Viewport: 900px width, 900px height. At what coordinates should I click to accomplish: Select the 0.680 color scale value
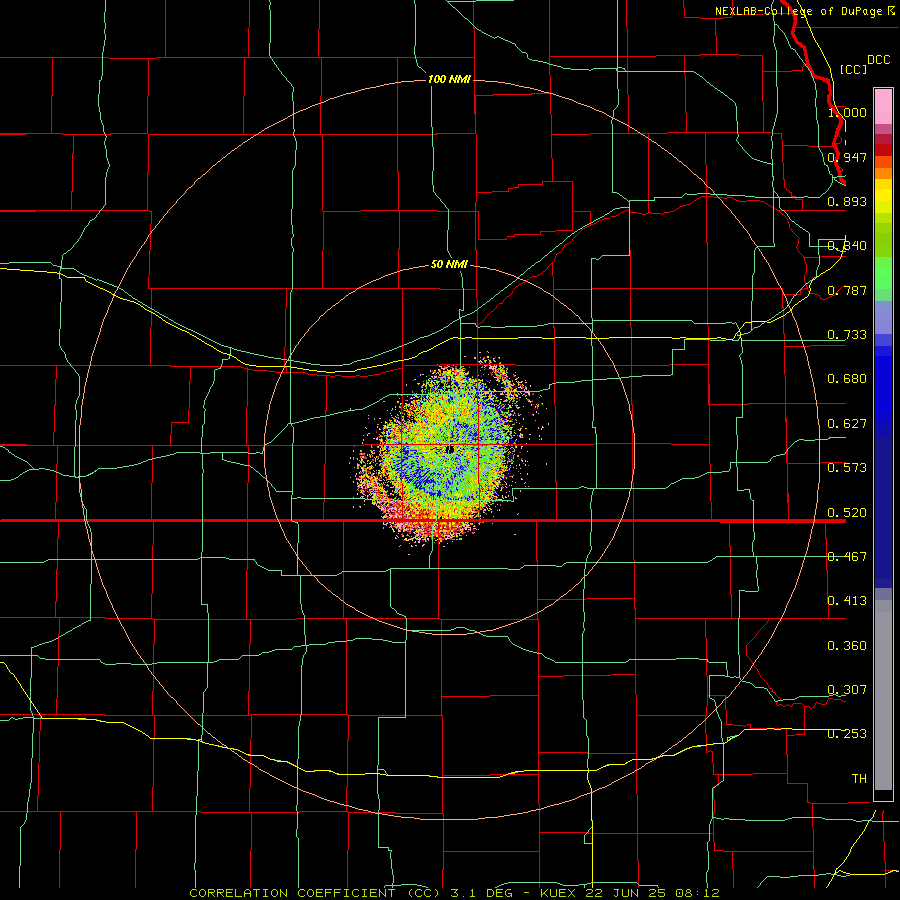847,379
